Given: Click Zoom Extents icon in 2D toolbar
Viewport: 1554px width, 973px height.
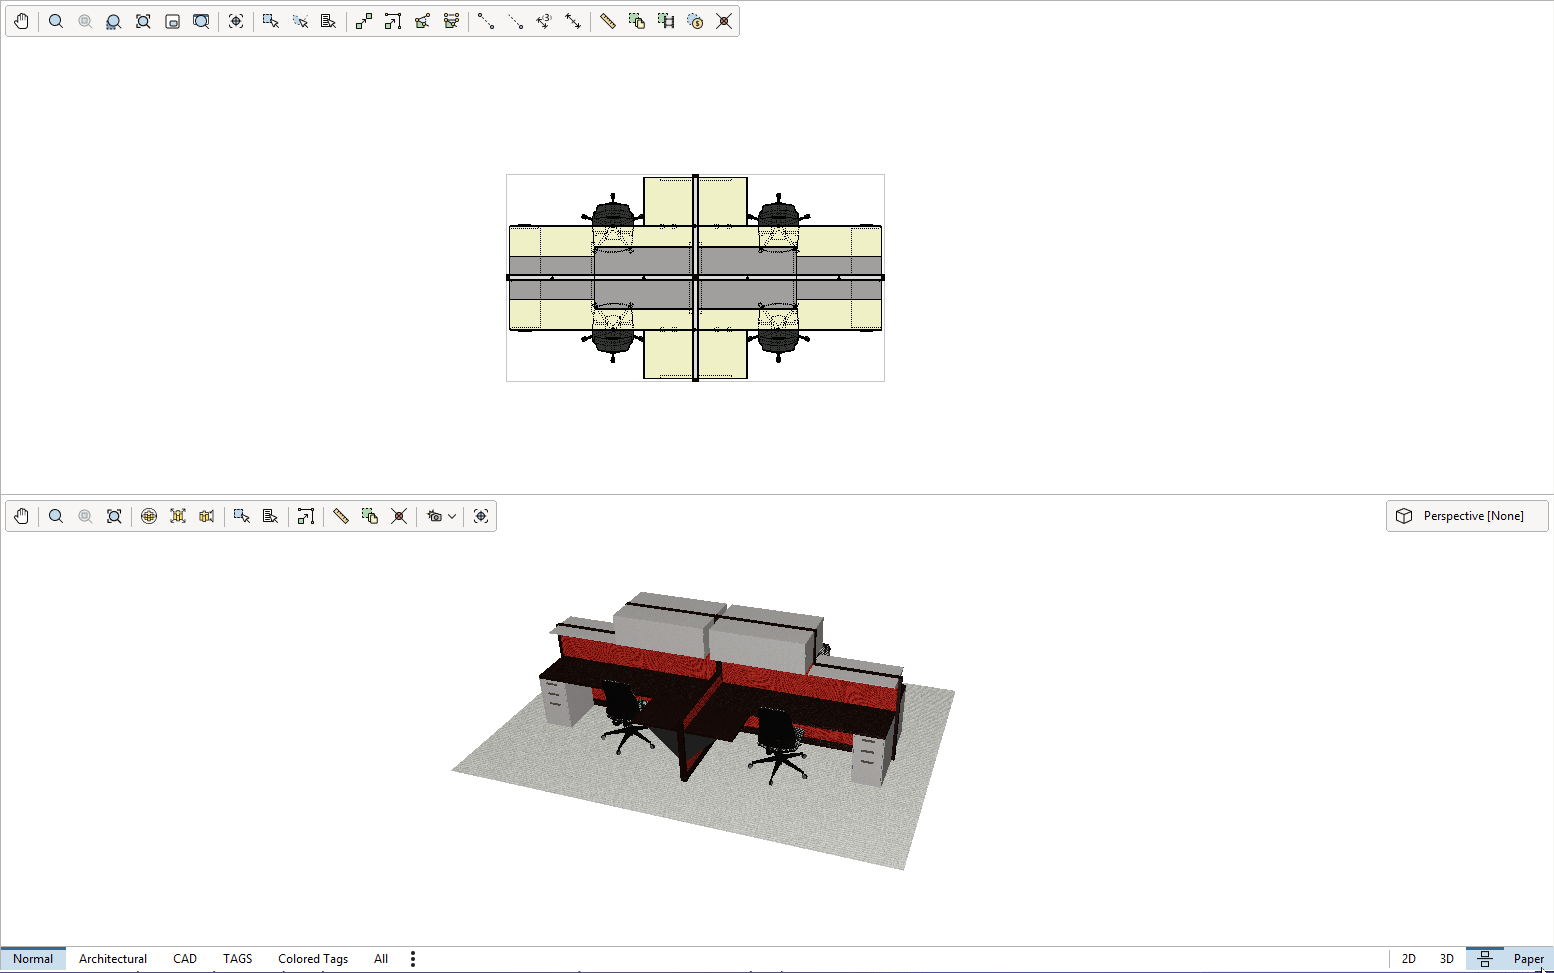Looking at the screenshot, I should [x=143, y=21].
